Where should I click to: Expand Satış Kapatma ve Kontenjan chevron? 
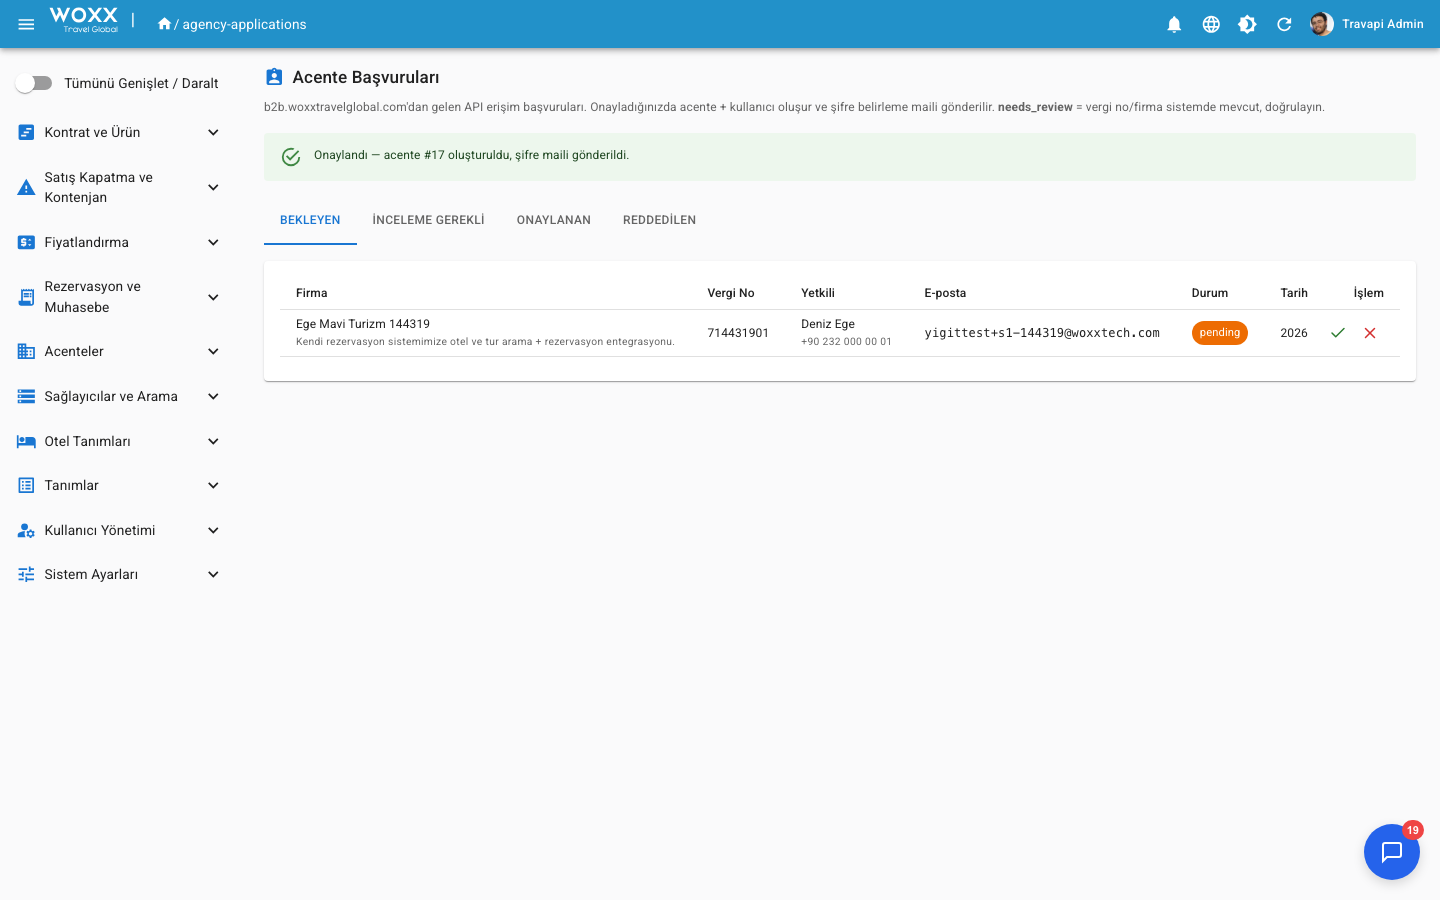coord(213,187)
